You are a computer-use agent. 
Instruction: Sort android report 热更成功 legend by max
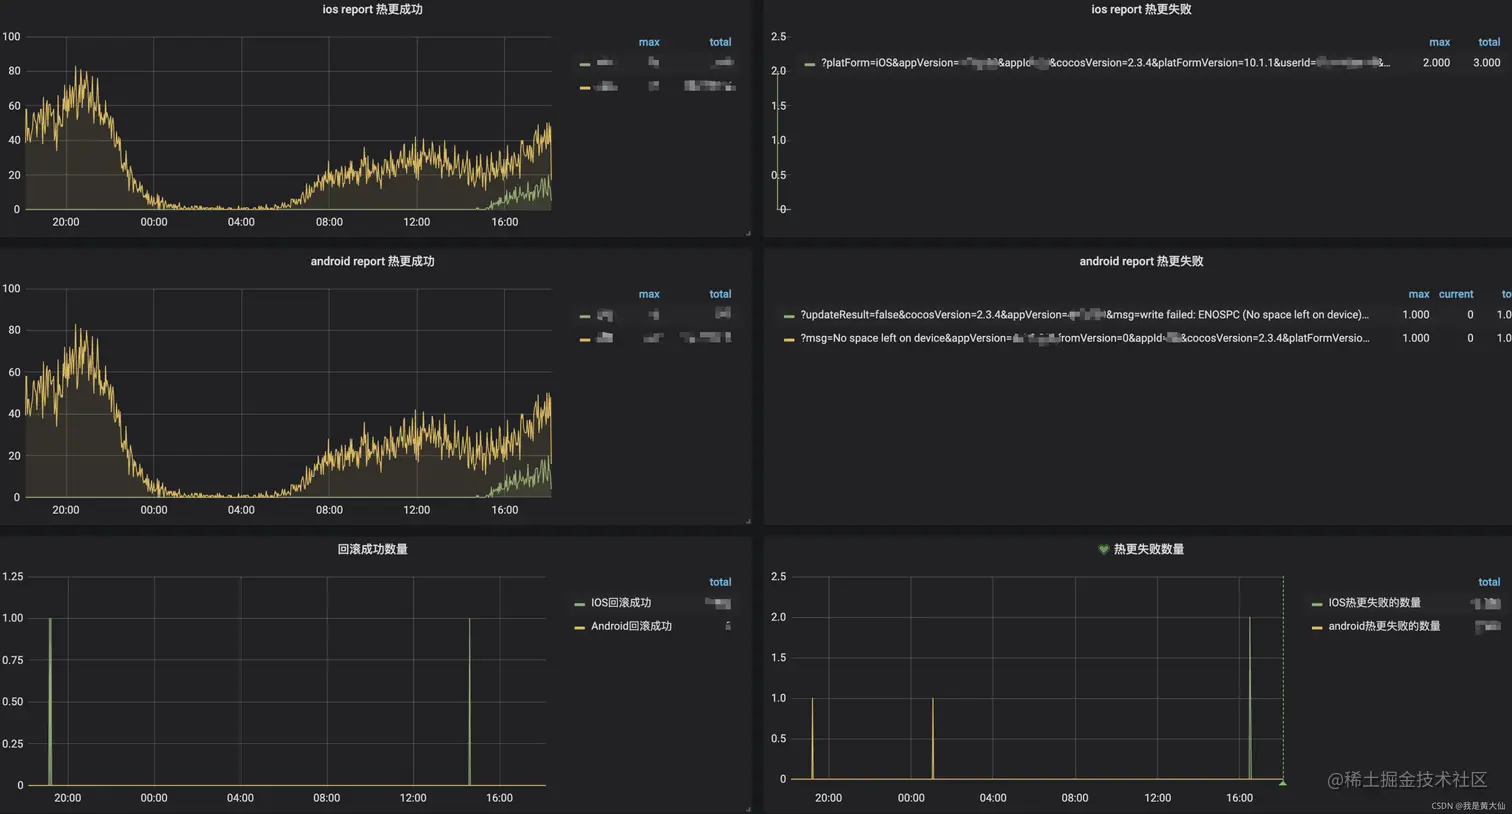pyautogui.click(x=649, y=294)
